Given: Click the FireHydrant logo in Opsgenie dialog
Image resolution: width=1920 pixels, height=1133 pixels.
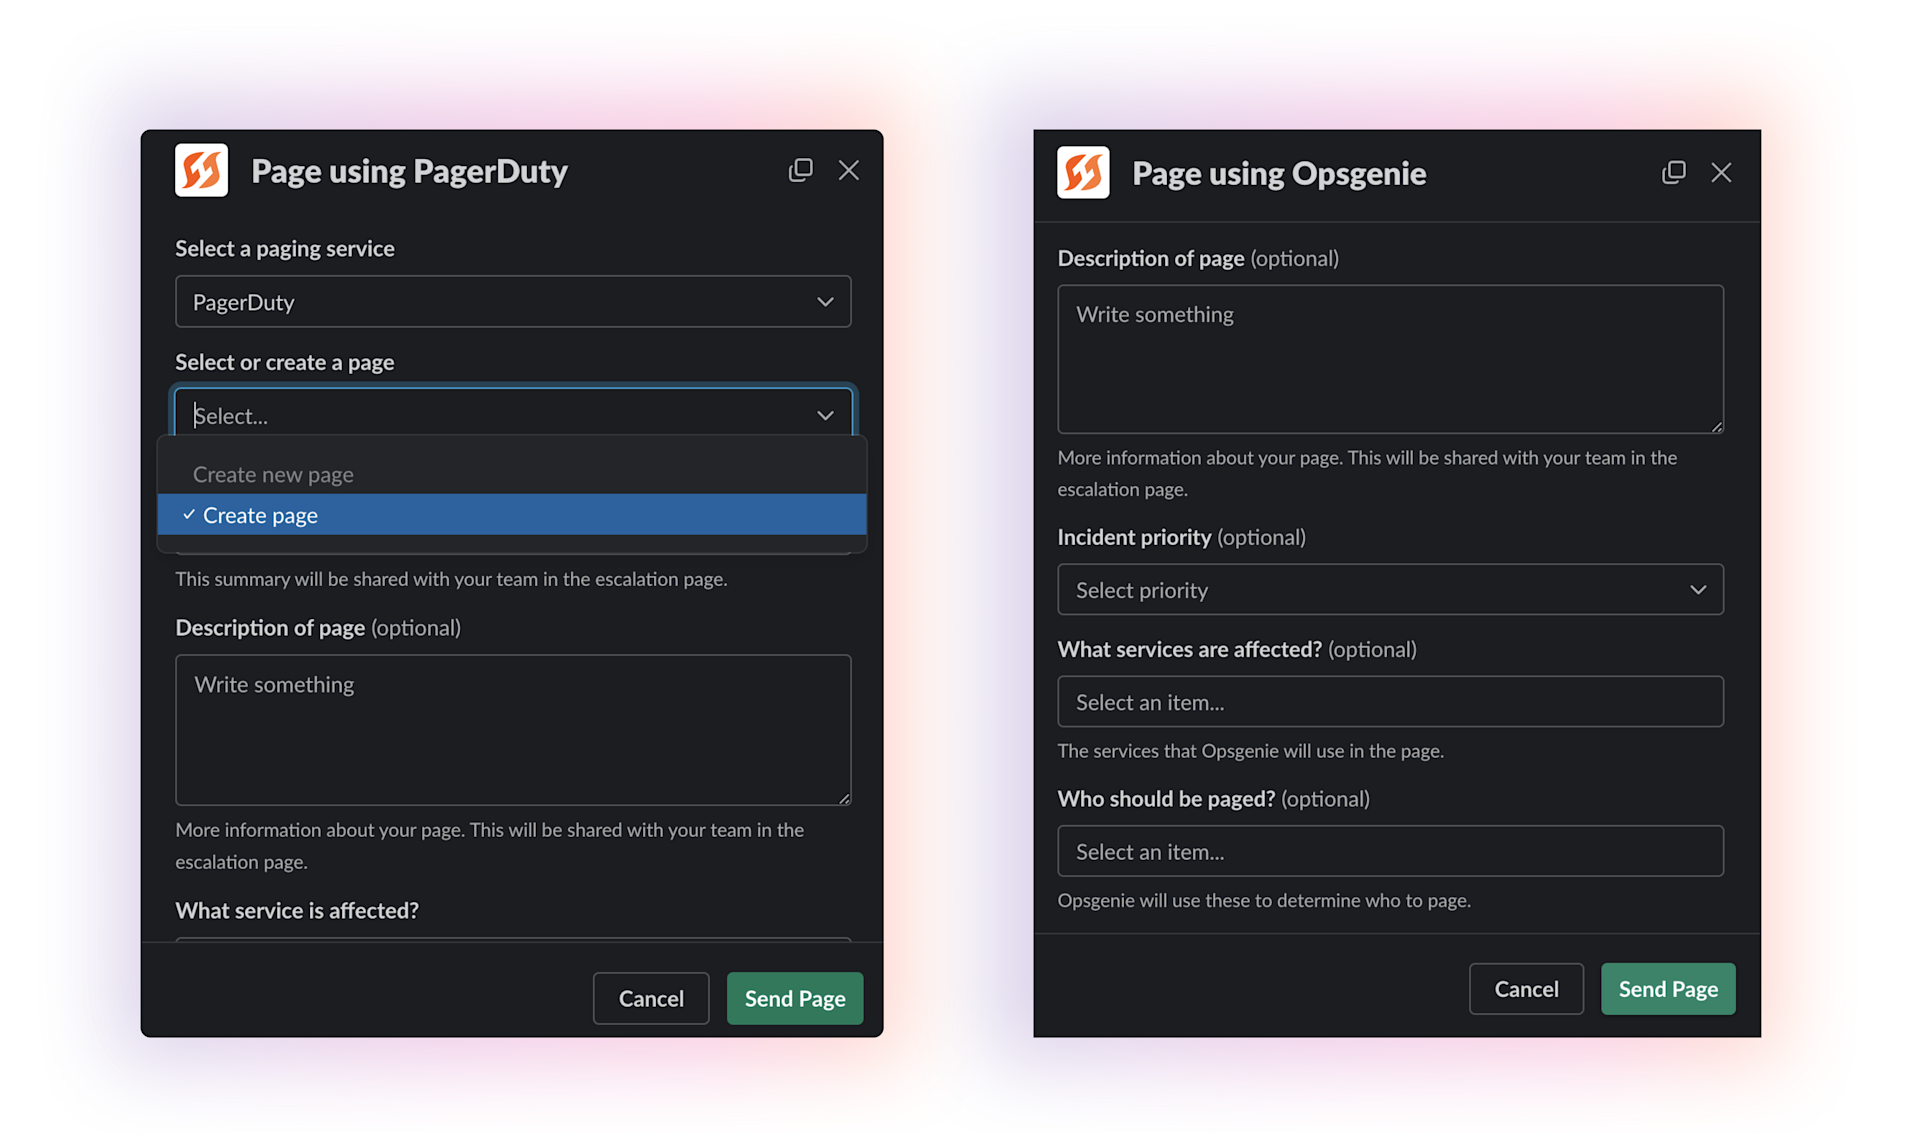Looking at the screenshot, I should [1083, 172].
